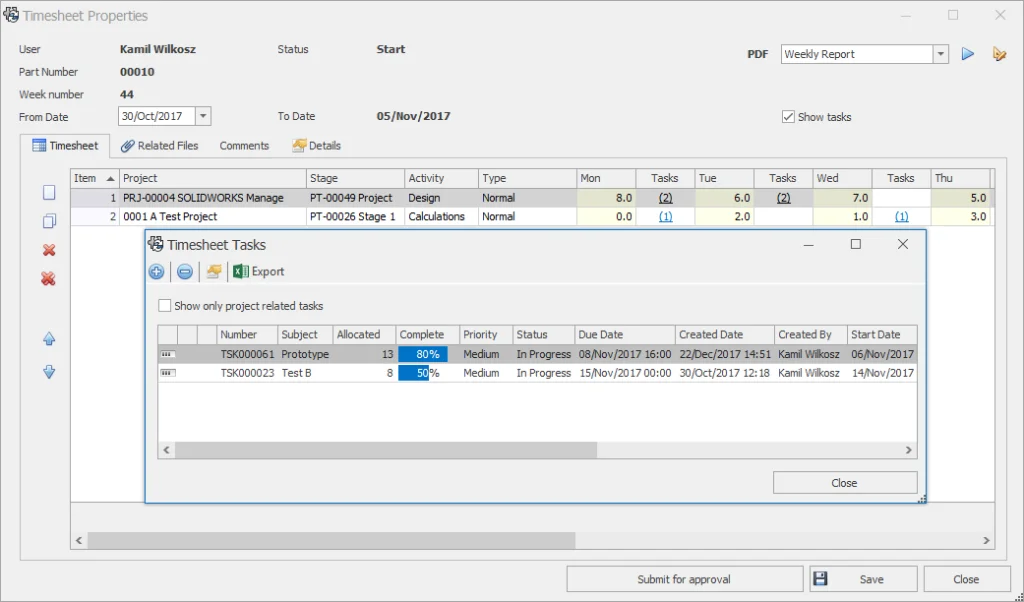Switch to the Related Files tab
The image size is (1024, 602).
coord(159,146)
